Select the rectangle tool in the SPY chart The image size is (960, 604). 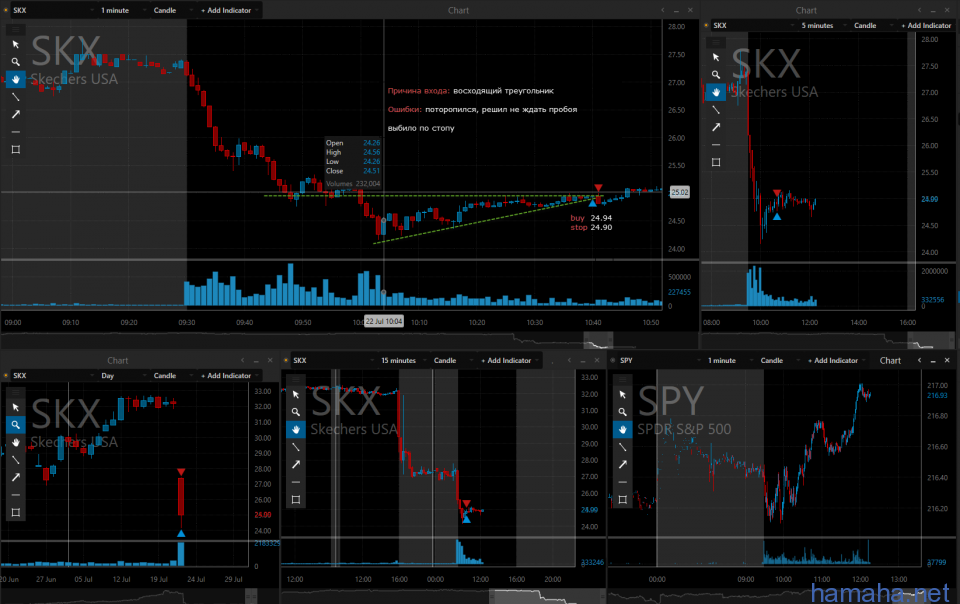click(623, 499)
